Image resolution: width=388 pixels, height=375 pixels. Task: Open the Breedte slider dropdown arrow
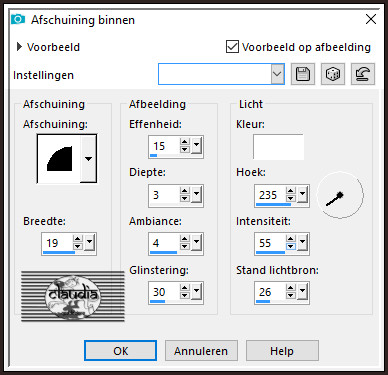(90, 242)
